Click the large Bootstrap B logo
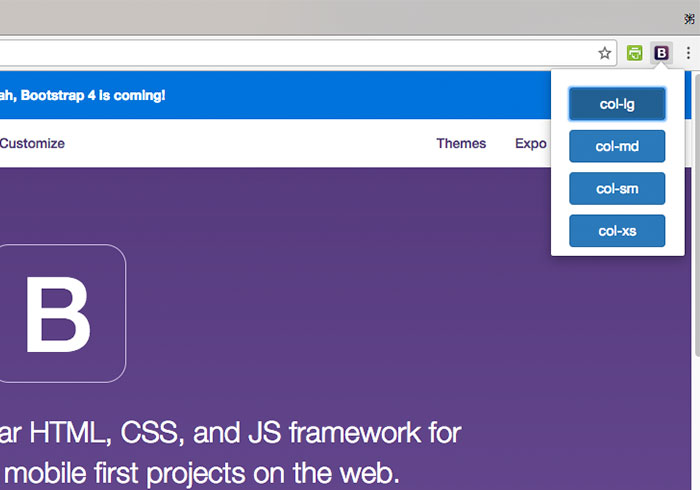 click(x=62, y=313)
